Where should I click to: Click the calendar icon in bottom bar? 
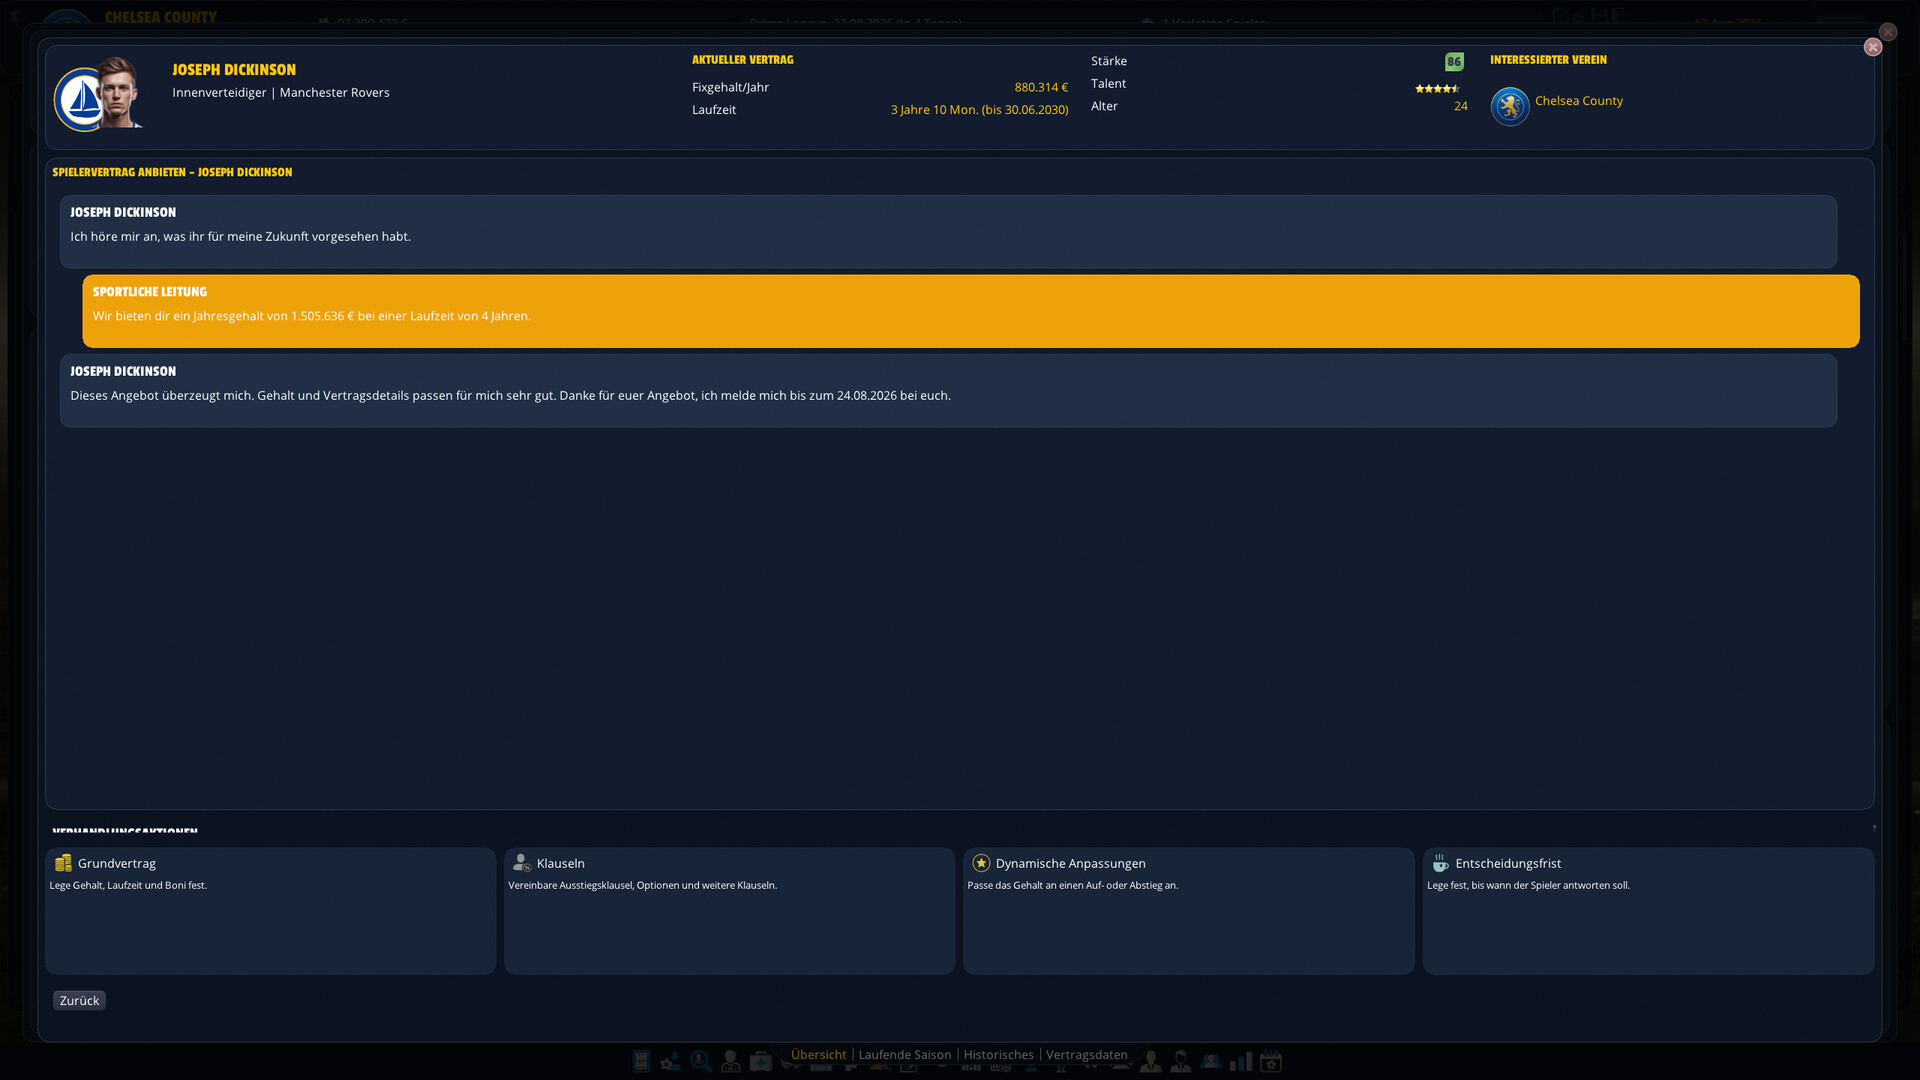click(x=1271, y=1062)
